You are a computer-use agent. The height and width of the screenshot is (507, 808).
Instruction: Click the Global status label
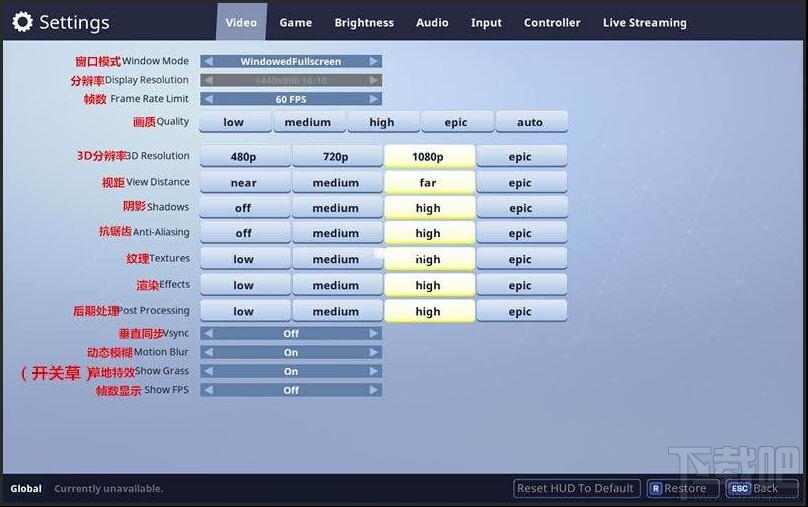(x=26, y=488)
